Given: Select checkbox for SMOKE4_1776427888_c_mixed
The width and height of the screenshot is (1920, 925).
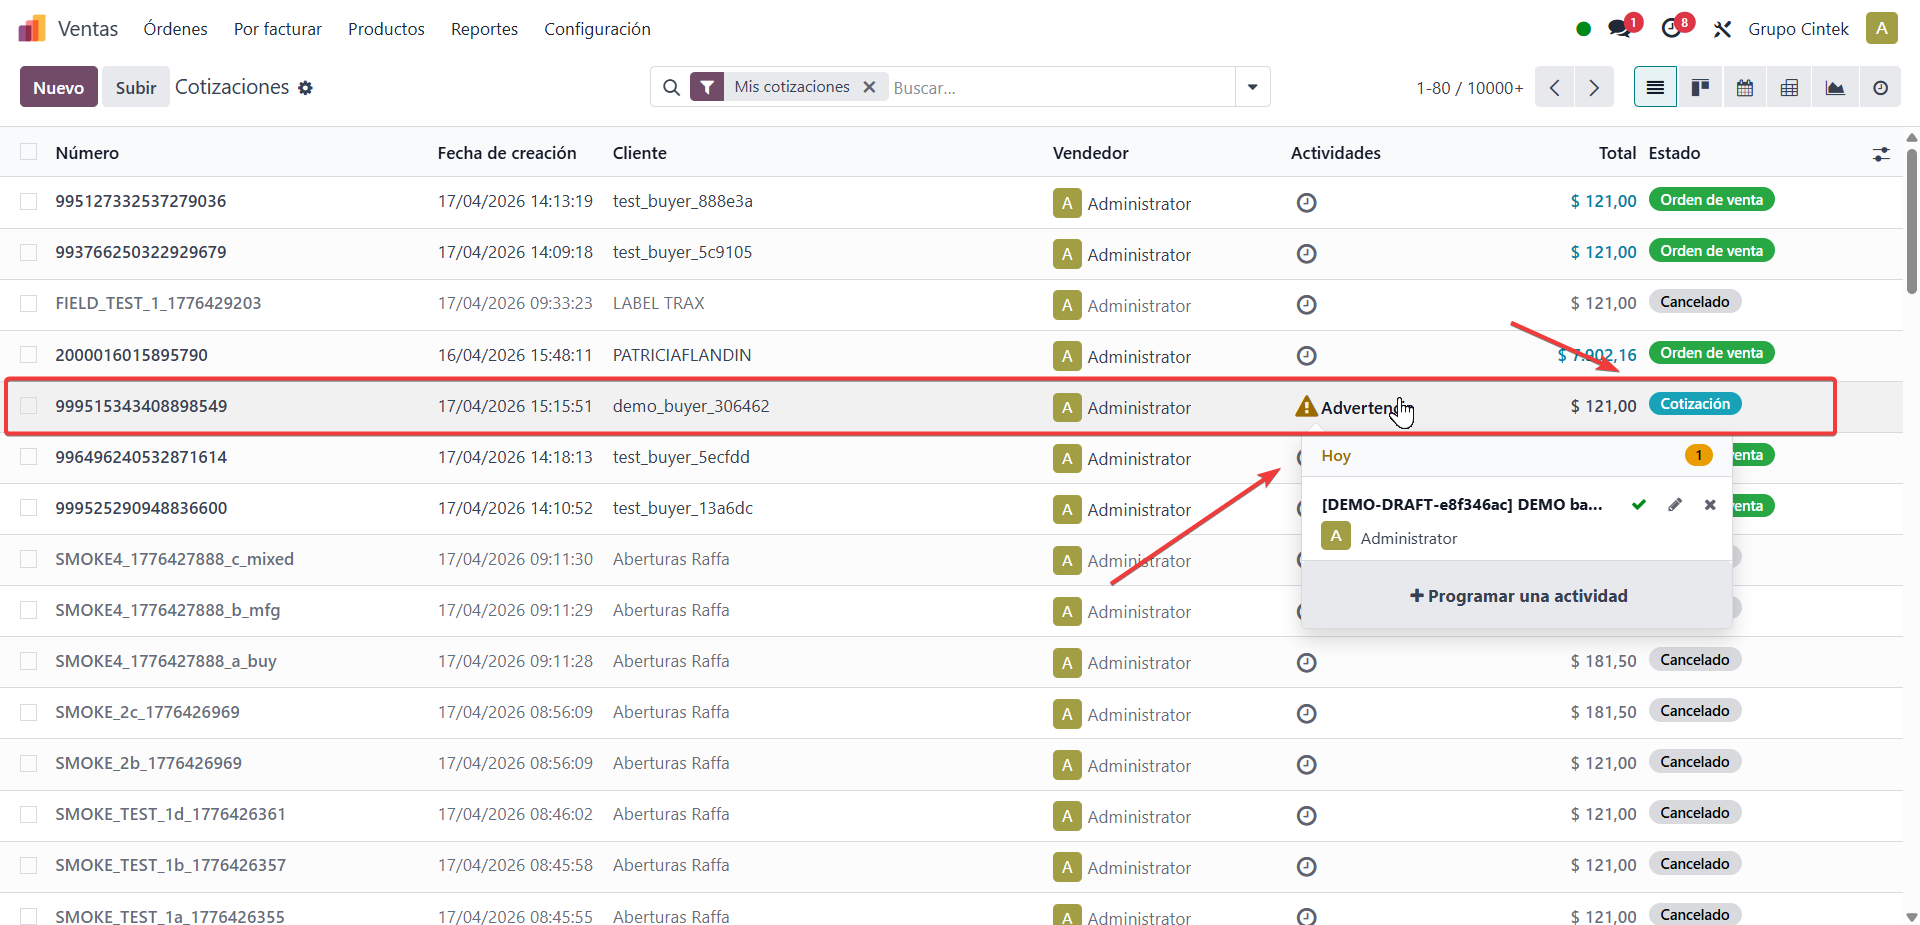Looking at the screenshot, I should [29, 559].
